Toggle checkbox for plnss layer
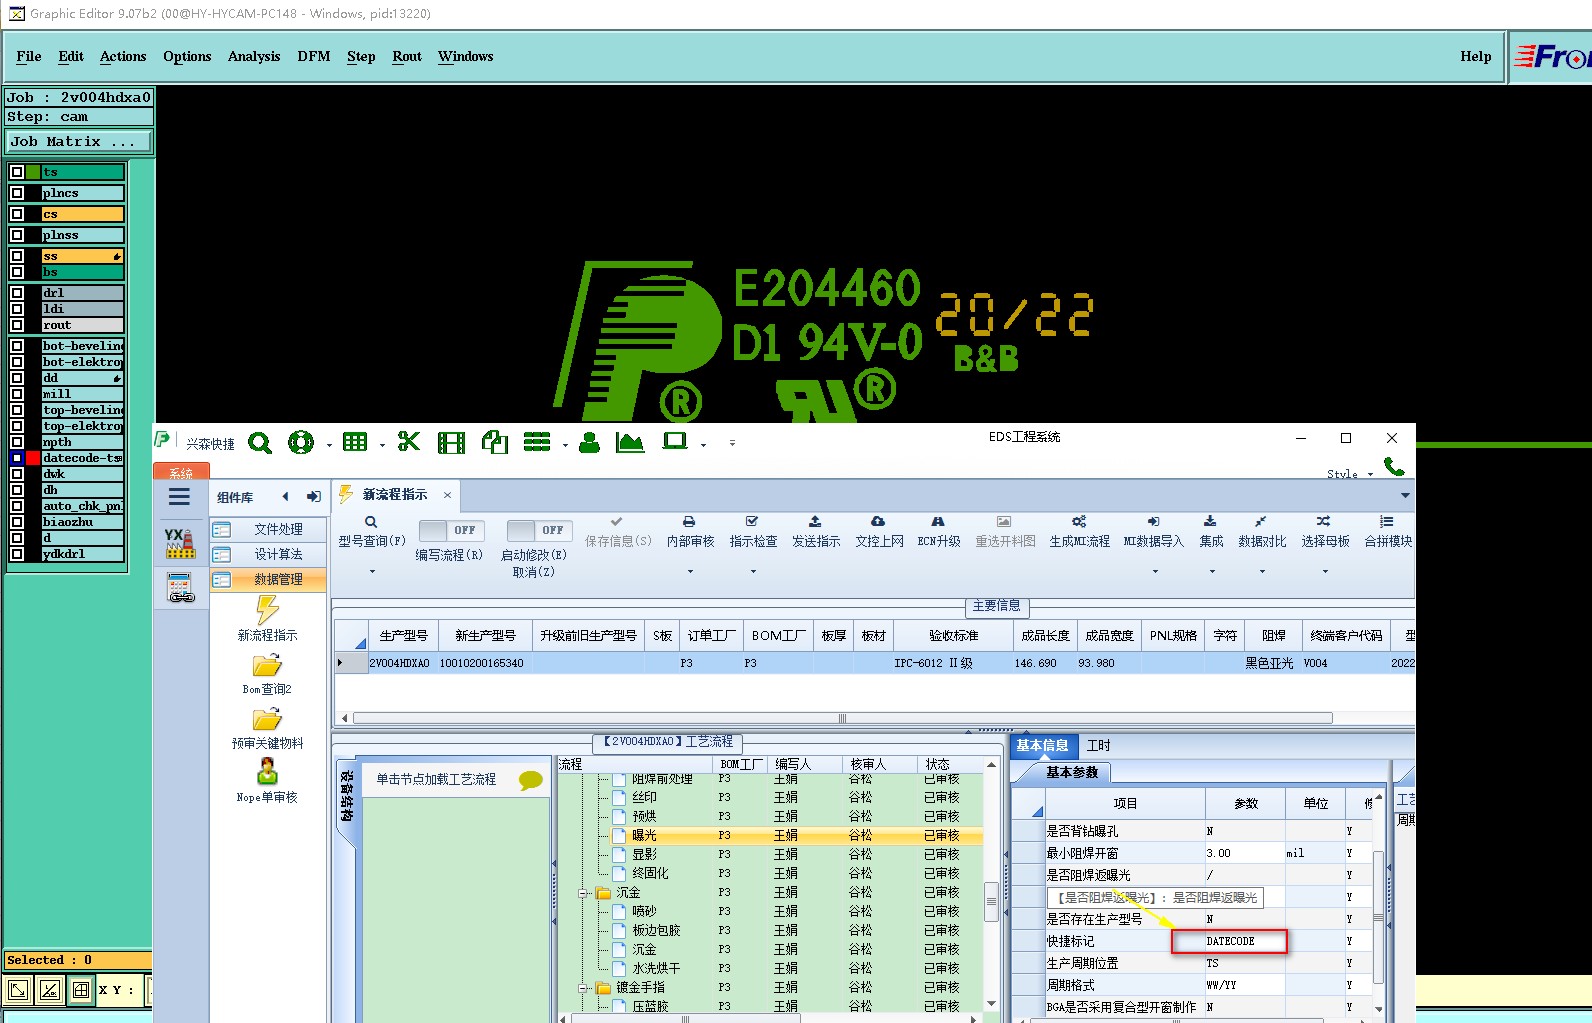 click(x=17, y=235)
